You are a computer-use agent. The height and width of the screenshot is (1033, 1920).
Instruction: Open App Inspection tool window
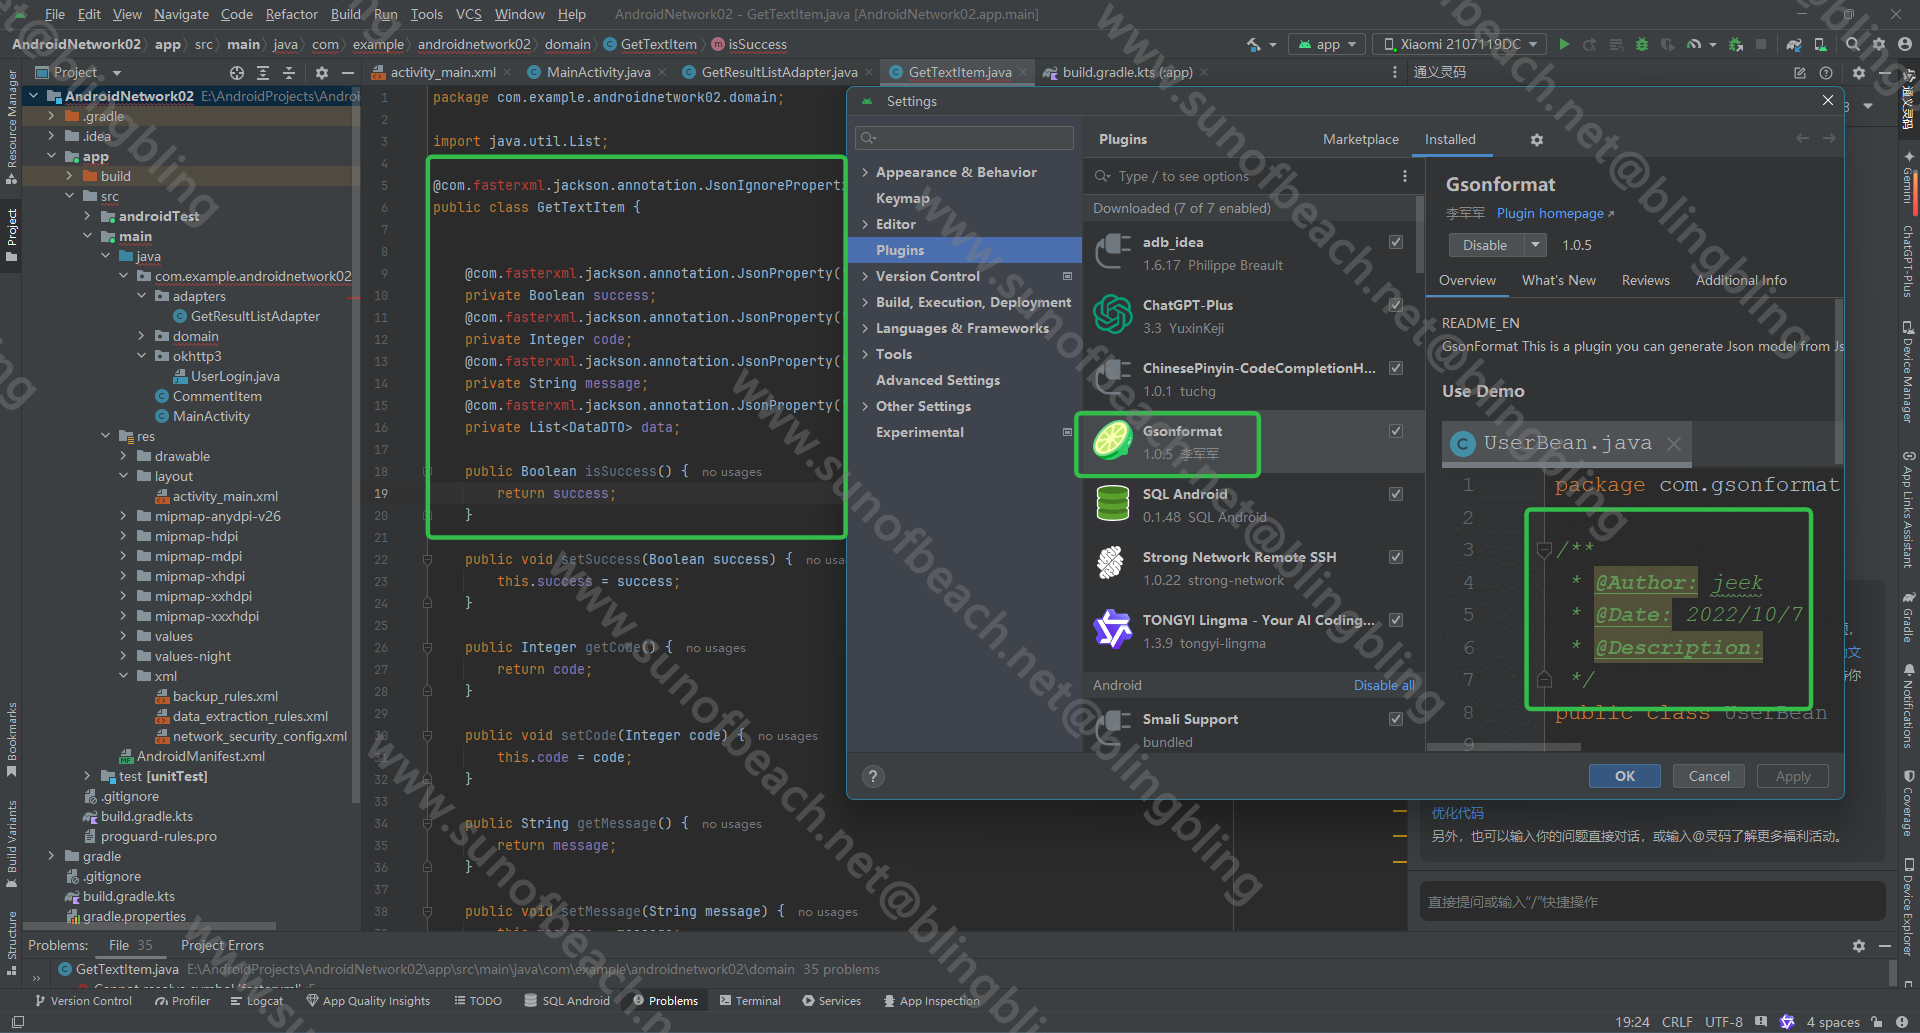pyautogui.click(x=931, y=1000)
